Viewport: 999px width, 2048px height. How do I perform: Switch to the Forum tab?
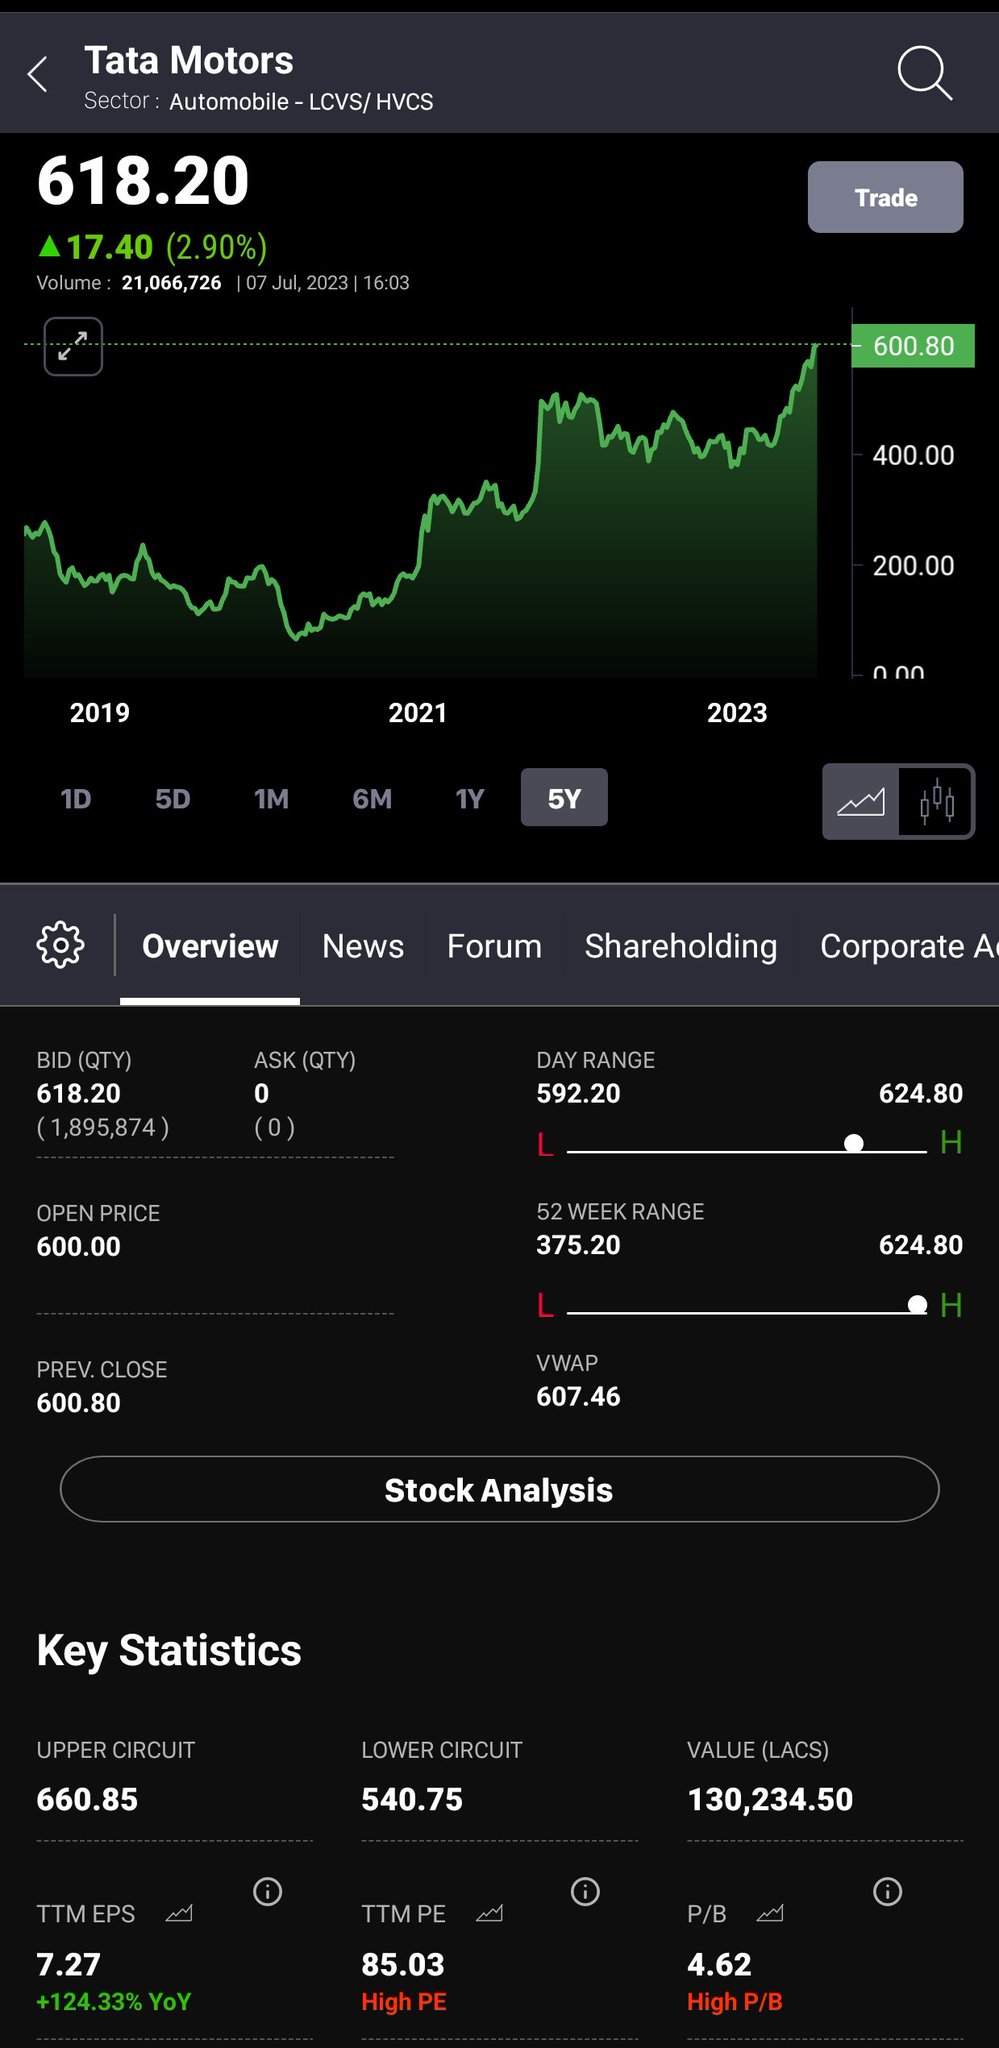pos(494,946)
